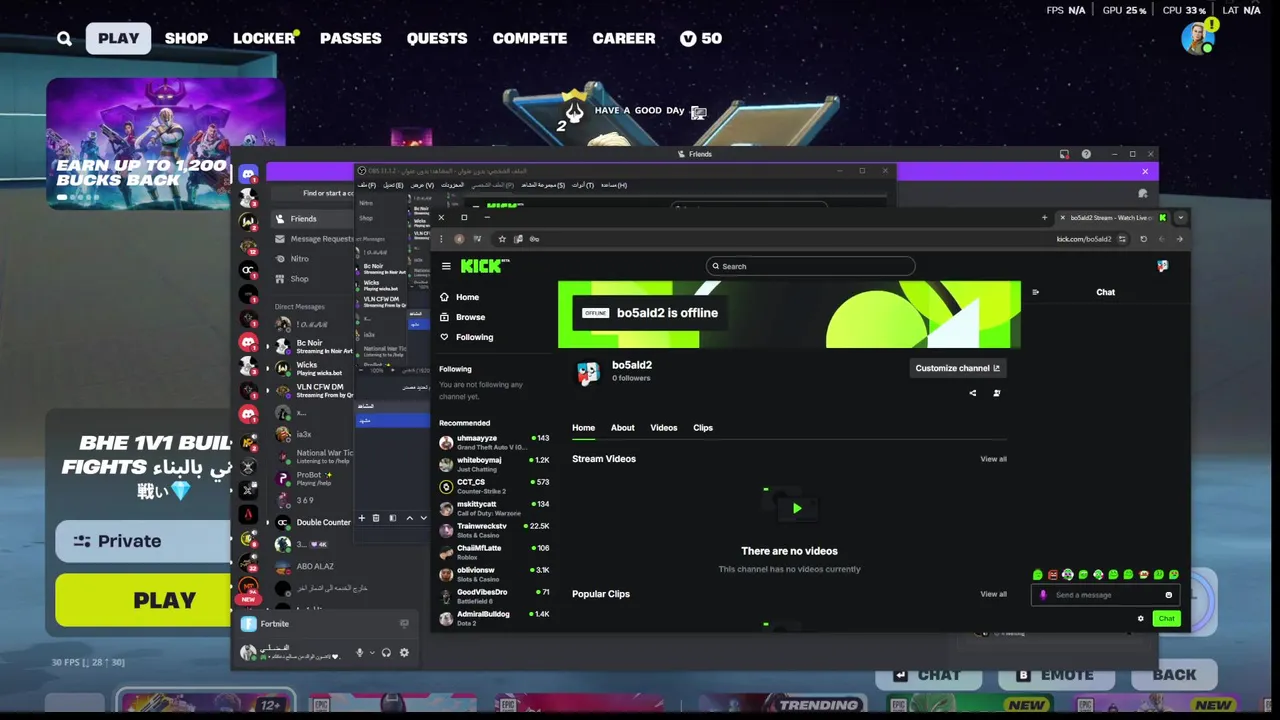This screenshot has height=720, width=1280.
Task: Open Discord user settings gear
Action: coord(404,653)
